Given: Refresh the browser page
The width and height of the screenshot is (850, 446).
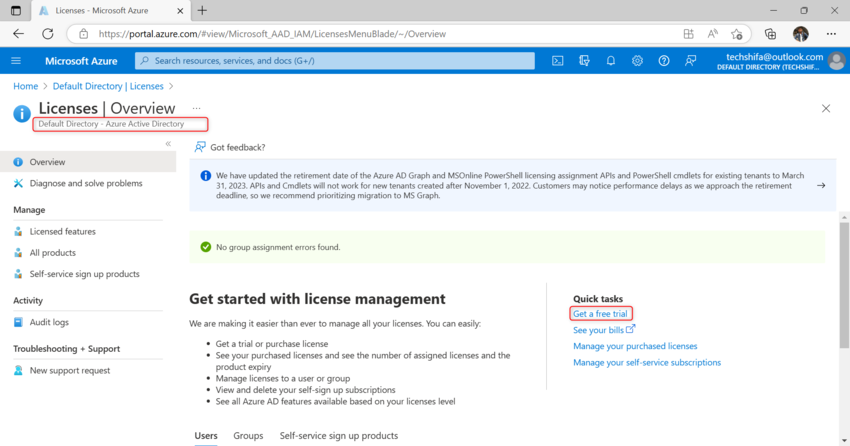Looking at the screenshot, I should (x=48, y=34).
